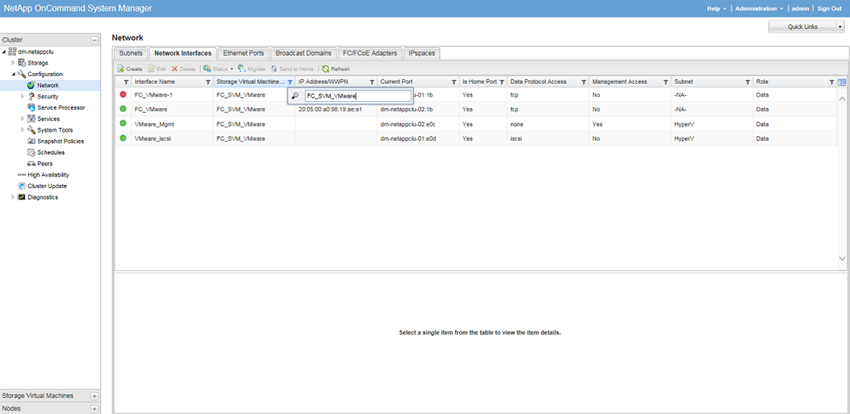Expand the Diagnostics tree node
The image size is (850, 414).
13,197
